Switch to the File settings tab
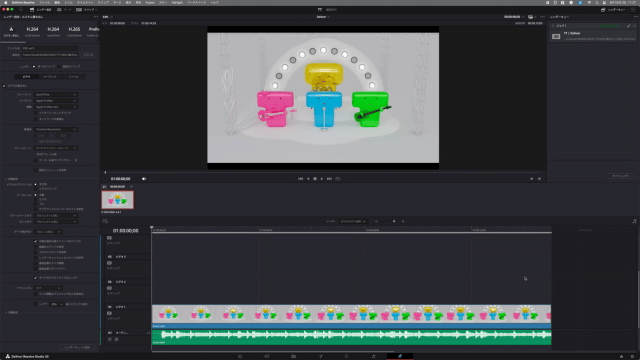Viewport: 640px width, 360px height. tap(73, 77)
